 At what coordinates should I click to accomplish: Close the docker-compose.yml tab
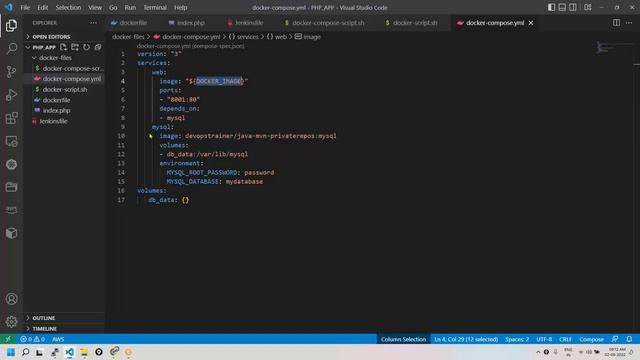[x=531, y=23]
